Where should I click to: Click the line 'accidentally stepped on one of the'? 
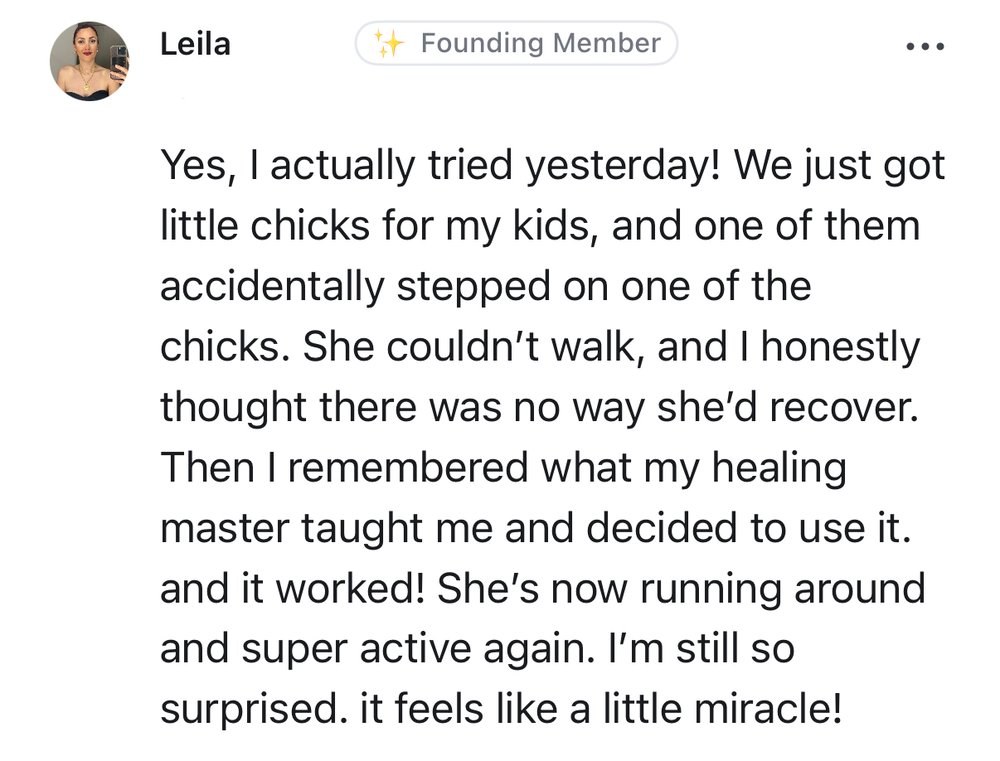click(485, 286)
